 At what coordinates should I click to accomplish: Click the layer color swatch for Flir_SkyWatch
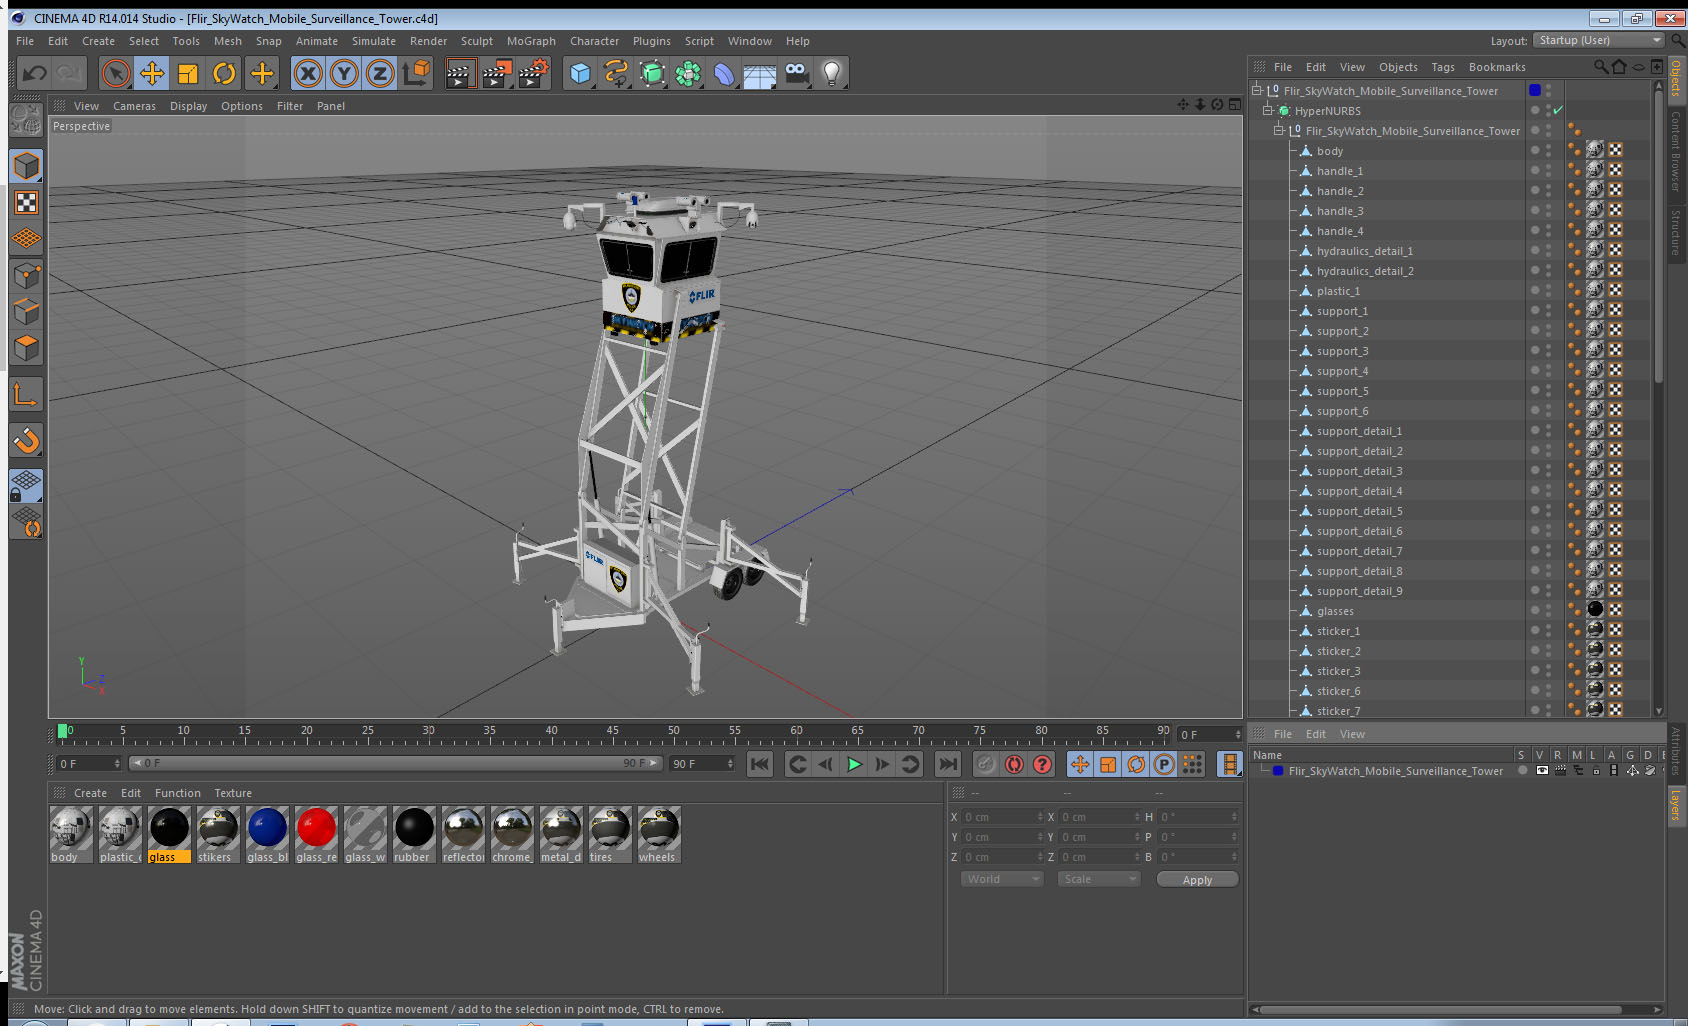click(1278, 771)
